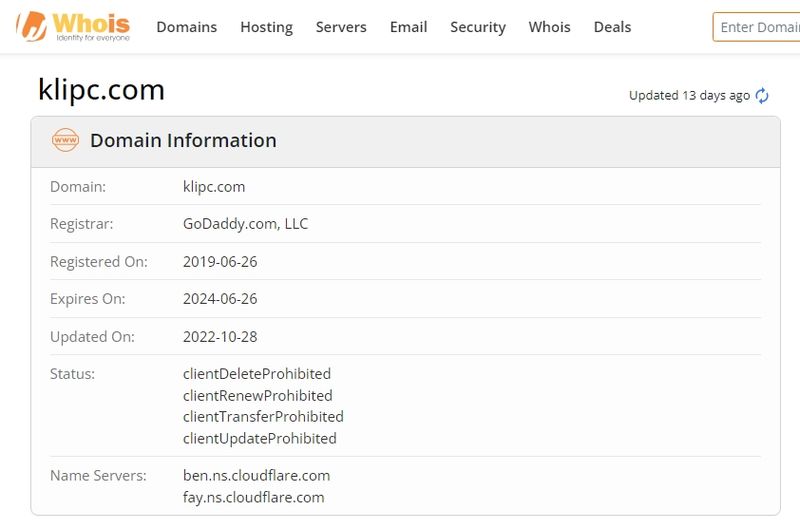The width and height of the screenshot is (800, 525).
Task: Open the Servers menu
Action: 341,27
